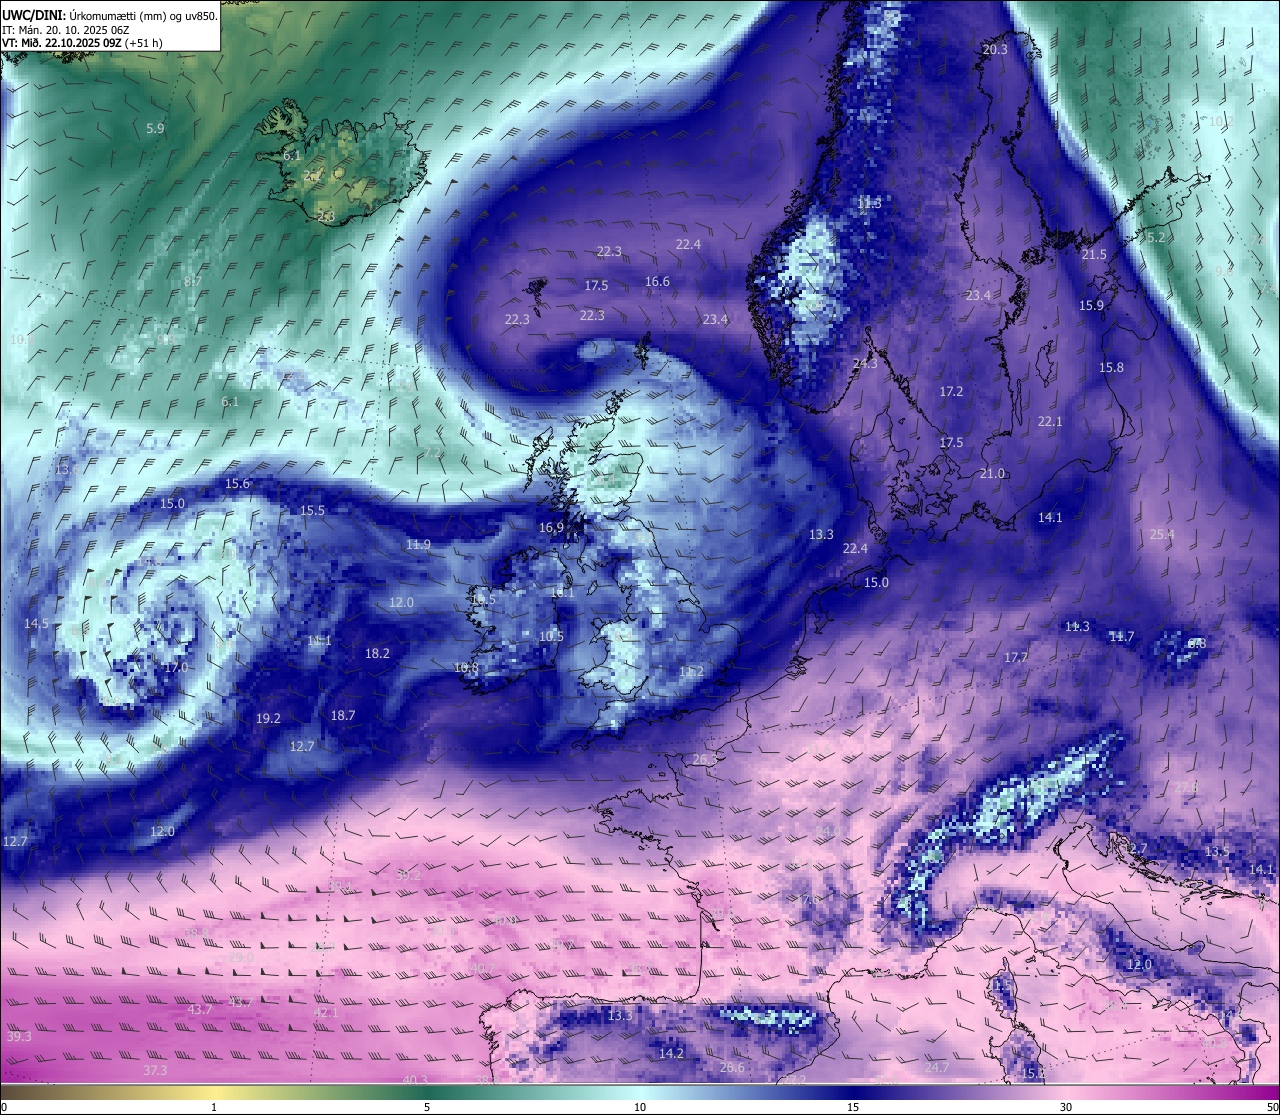
Task: Click the map value '17.0'
Action: click(x=175, y=667)
